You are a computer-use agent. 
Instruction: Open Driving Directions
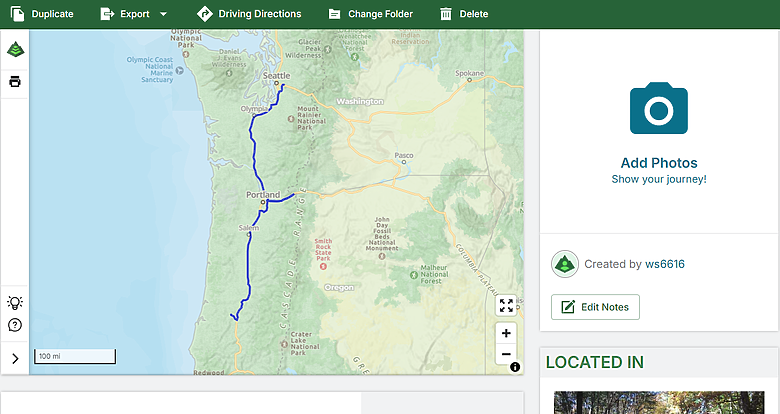249,14
